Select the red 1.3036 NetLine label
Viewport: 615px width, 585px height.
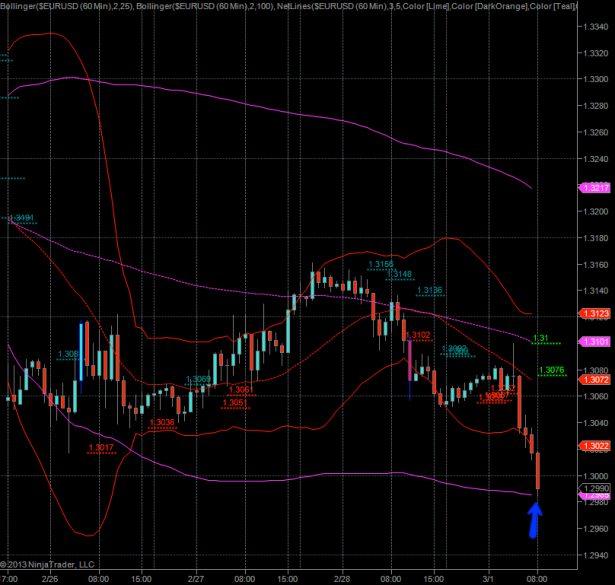tap(162, 422)
